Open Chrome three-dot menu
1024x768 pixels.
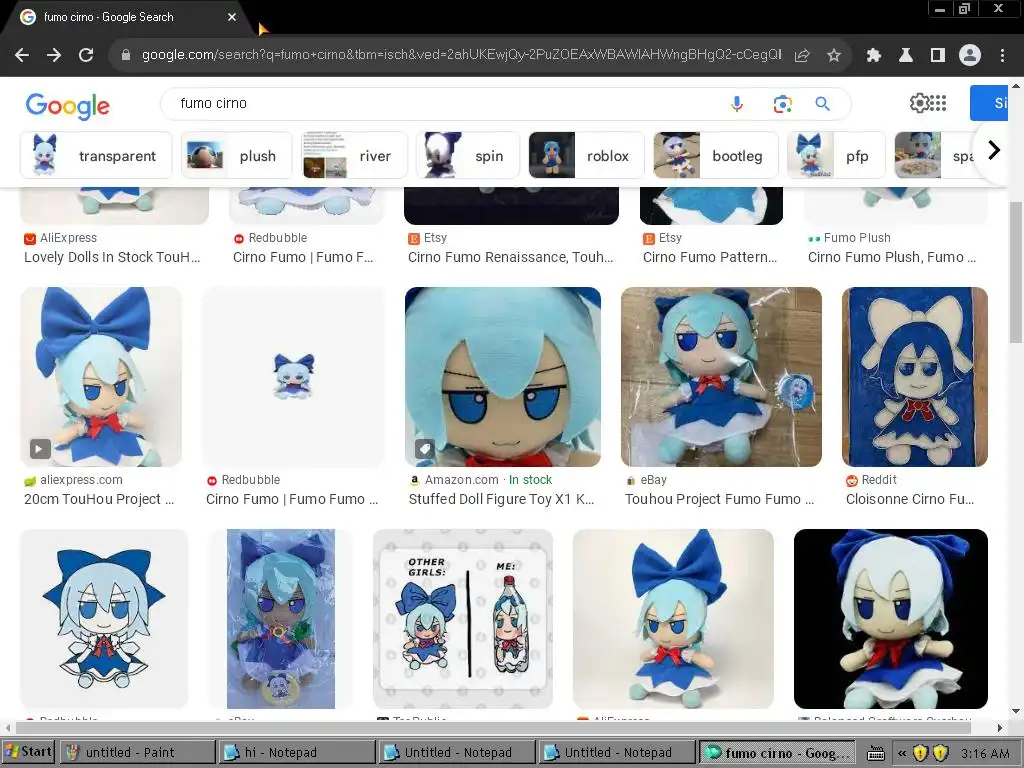tap(1002, 56)
